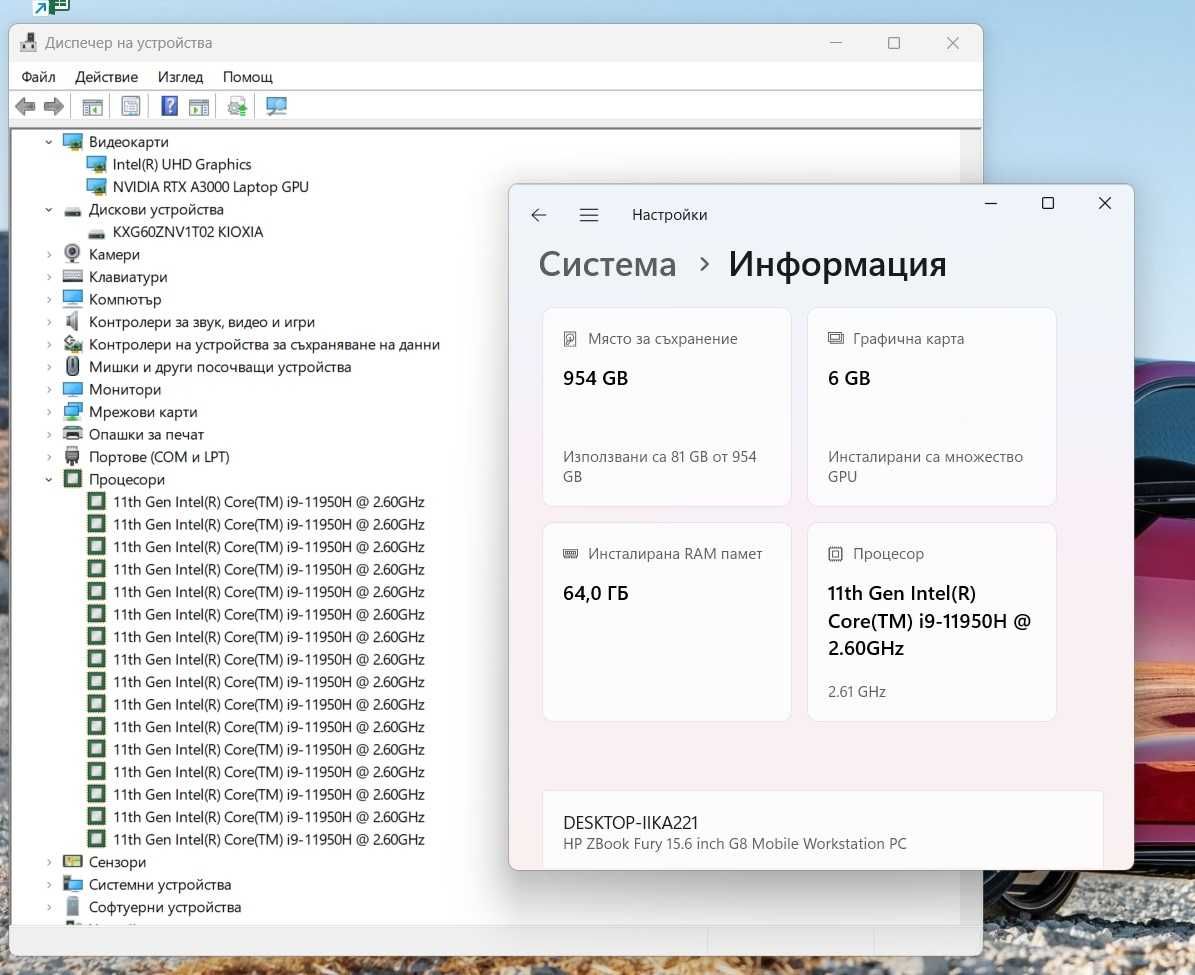
Task: Click update driver toolbar icon
Action: pyautogui.click(x=237, y=106)
